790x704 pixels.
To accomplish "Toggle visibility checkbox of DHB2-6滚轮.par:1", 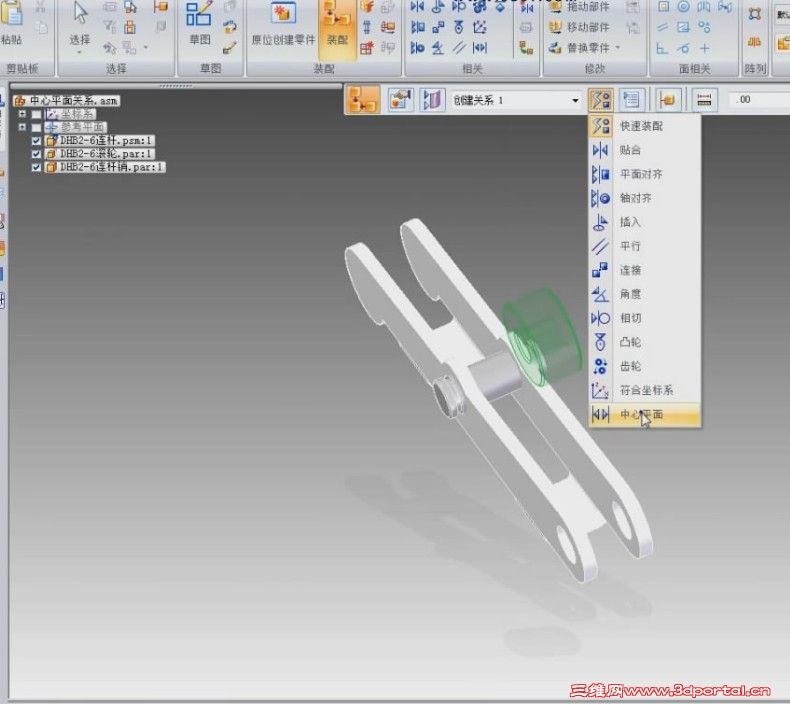I will (x=36, y=154).
